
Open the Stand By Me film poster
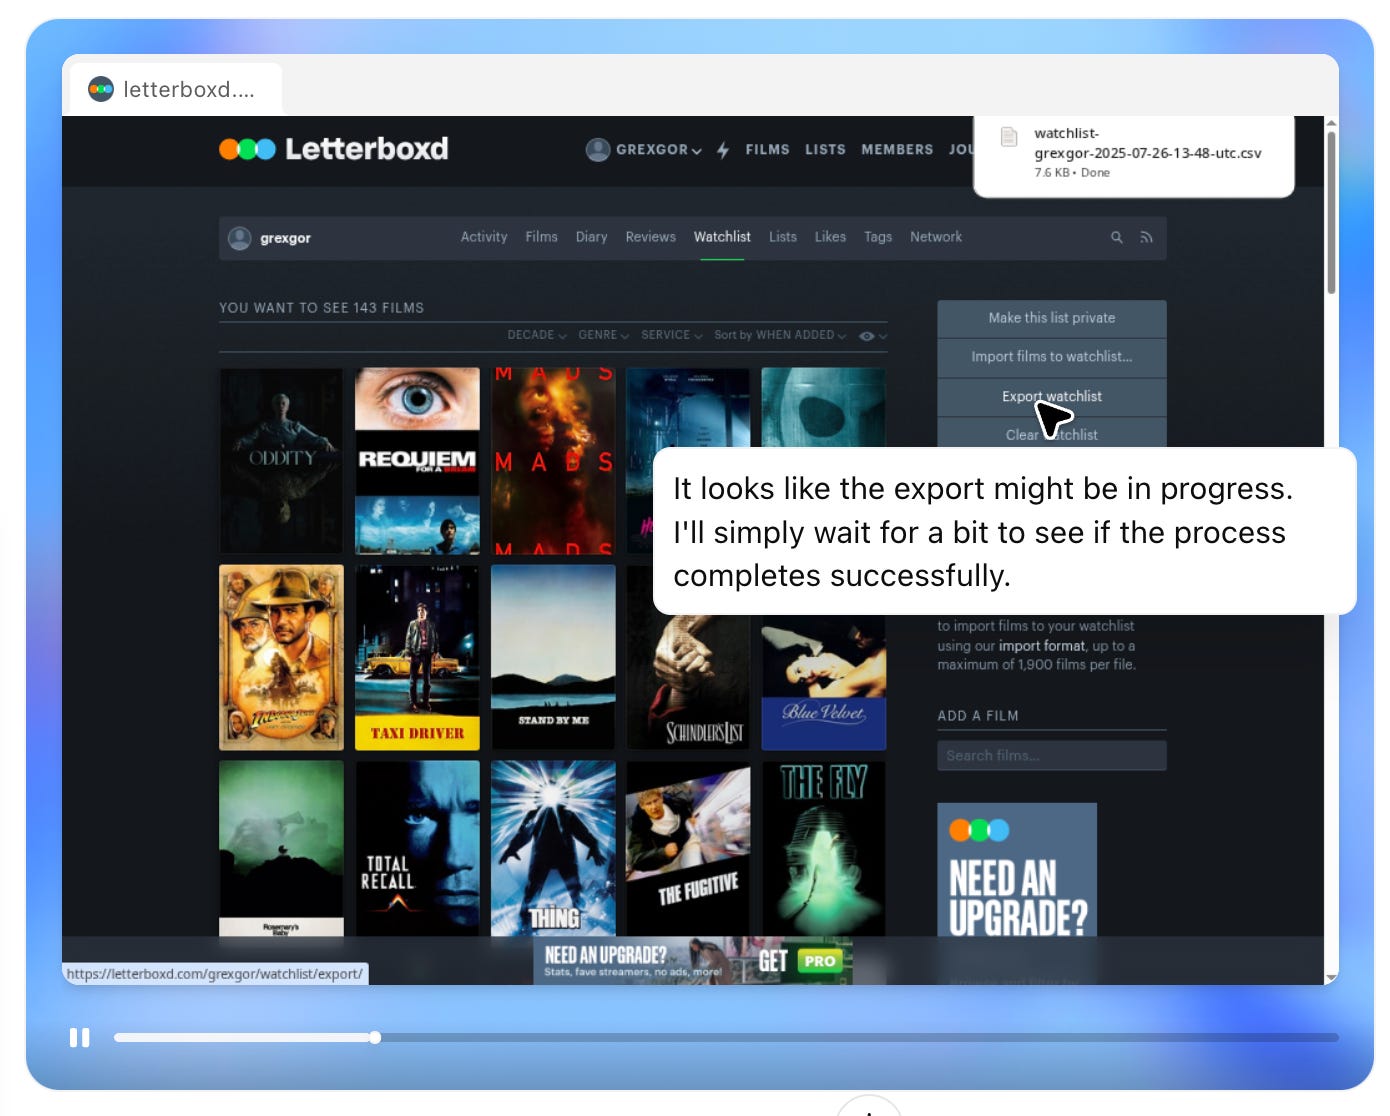click(553, 657)
